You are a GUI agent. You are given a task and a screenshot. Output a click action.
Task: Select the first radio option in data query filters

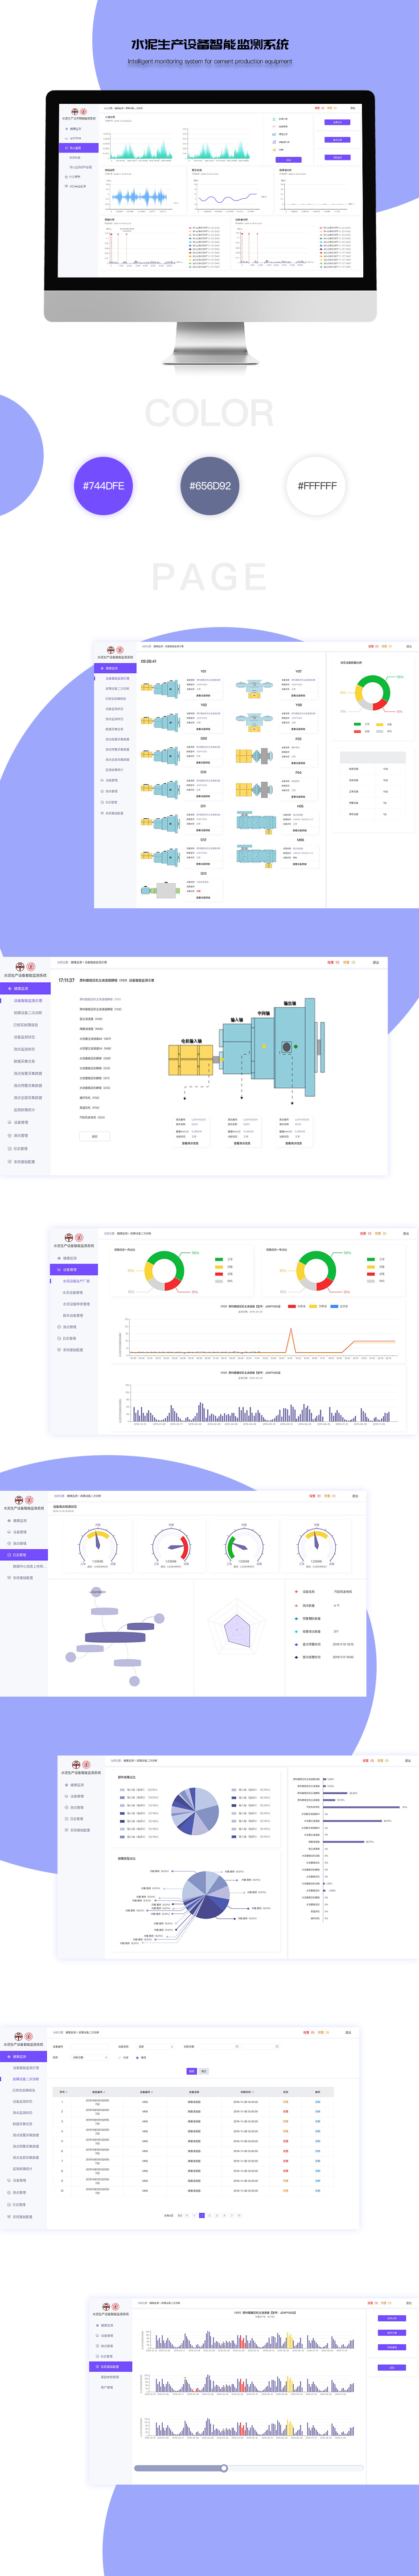point(120,2057)
